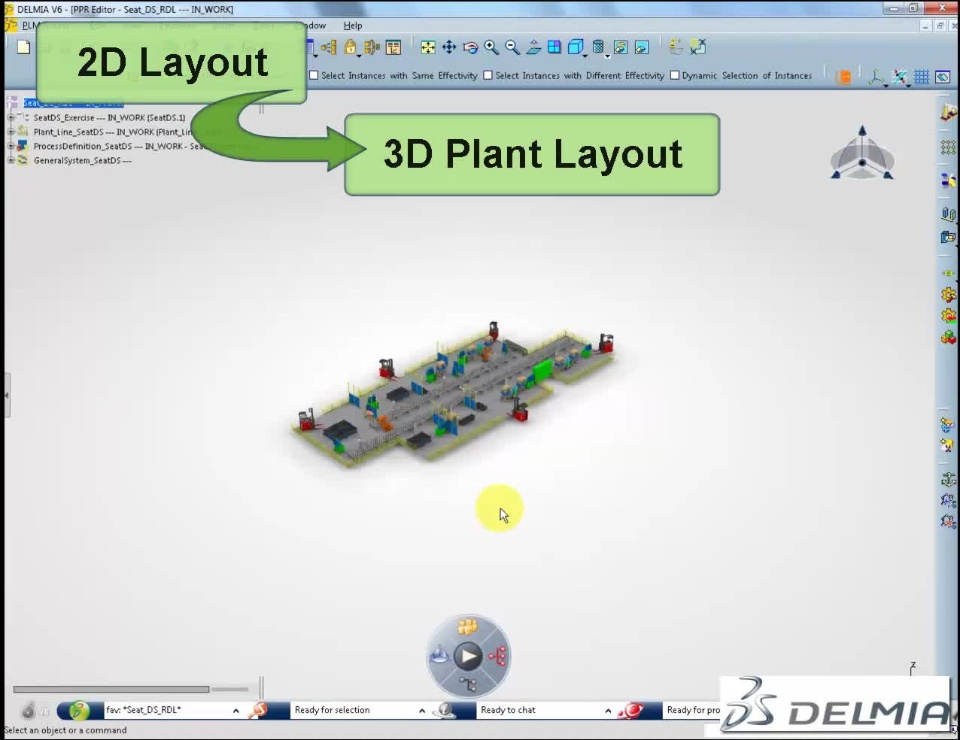The height and width of the screenshot is (740, 960).
Task: Click the orange selection icon bottom bar
Action: pos(259,710)
